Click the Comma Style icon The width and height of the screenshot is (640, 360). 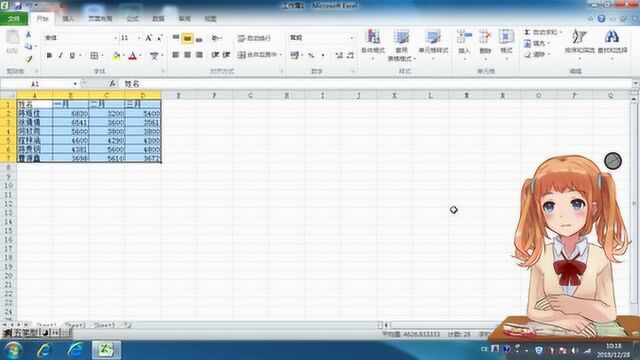click(323, 55)
